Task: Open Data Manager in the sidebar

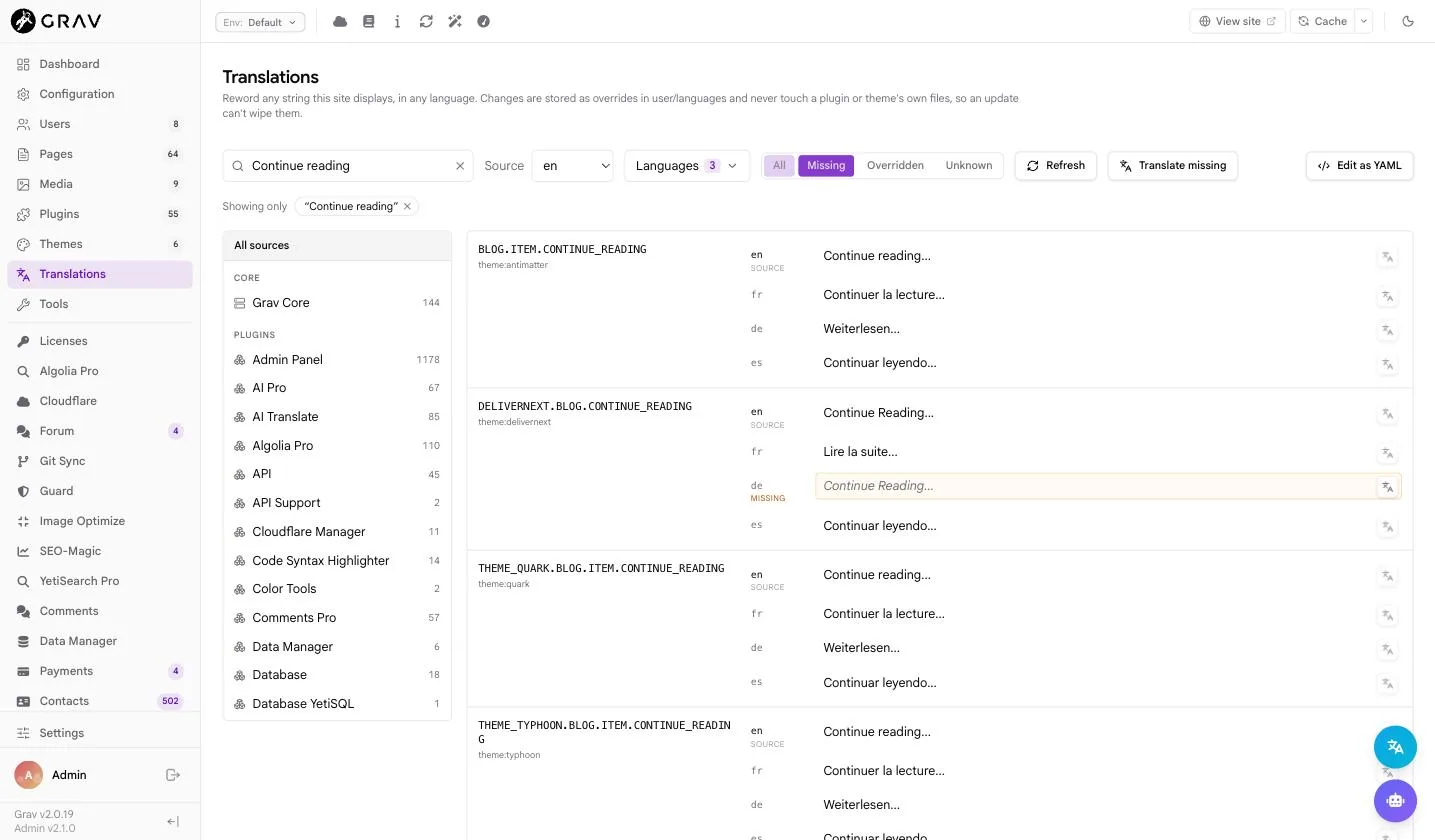Action: tap(100, 641)
